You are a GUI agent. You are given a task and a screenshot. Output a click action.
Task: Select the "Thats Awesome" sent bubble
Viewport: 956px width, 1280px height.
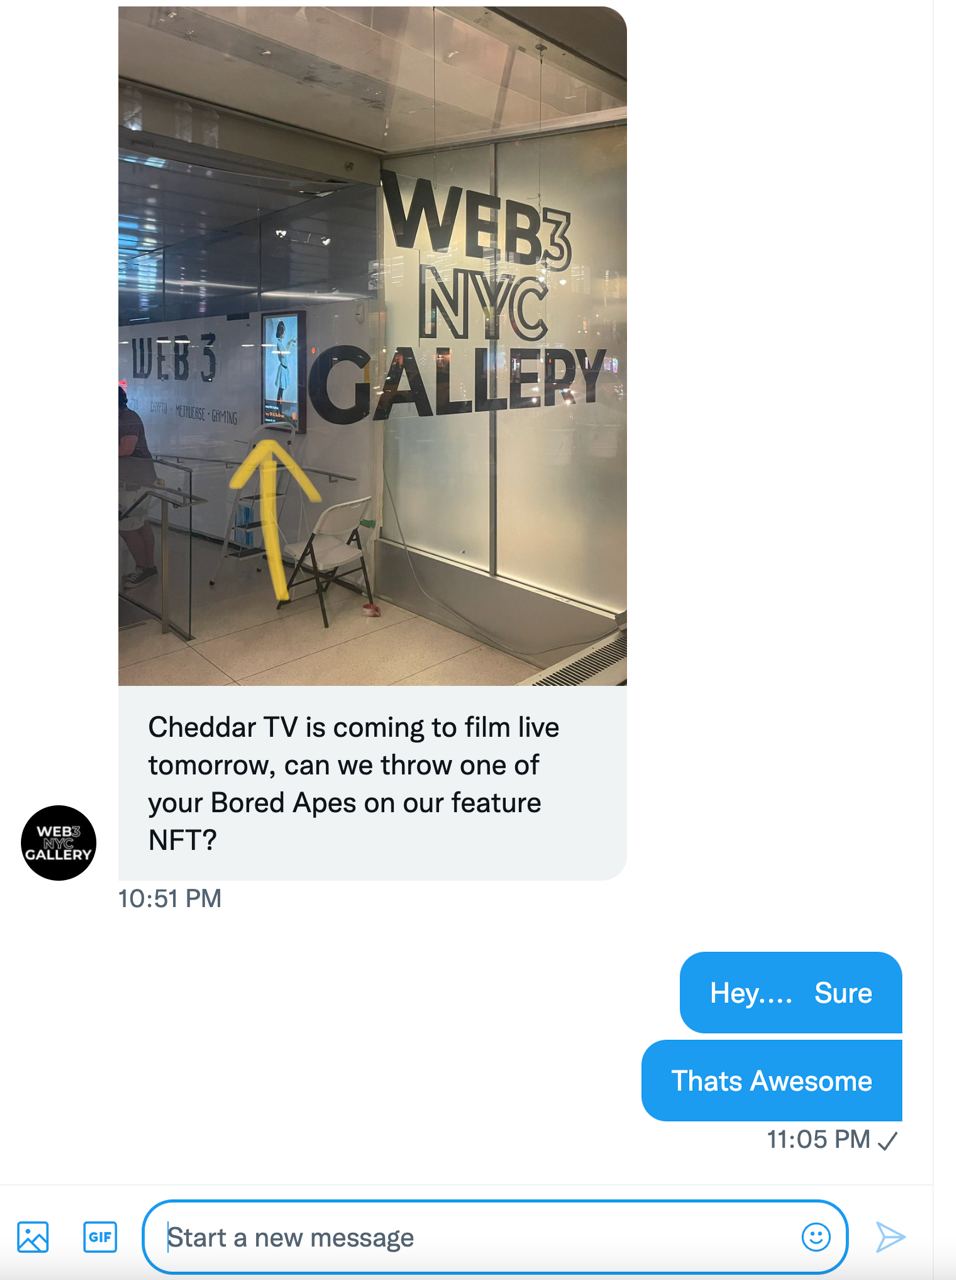click(771, 1080)
